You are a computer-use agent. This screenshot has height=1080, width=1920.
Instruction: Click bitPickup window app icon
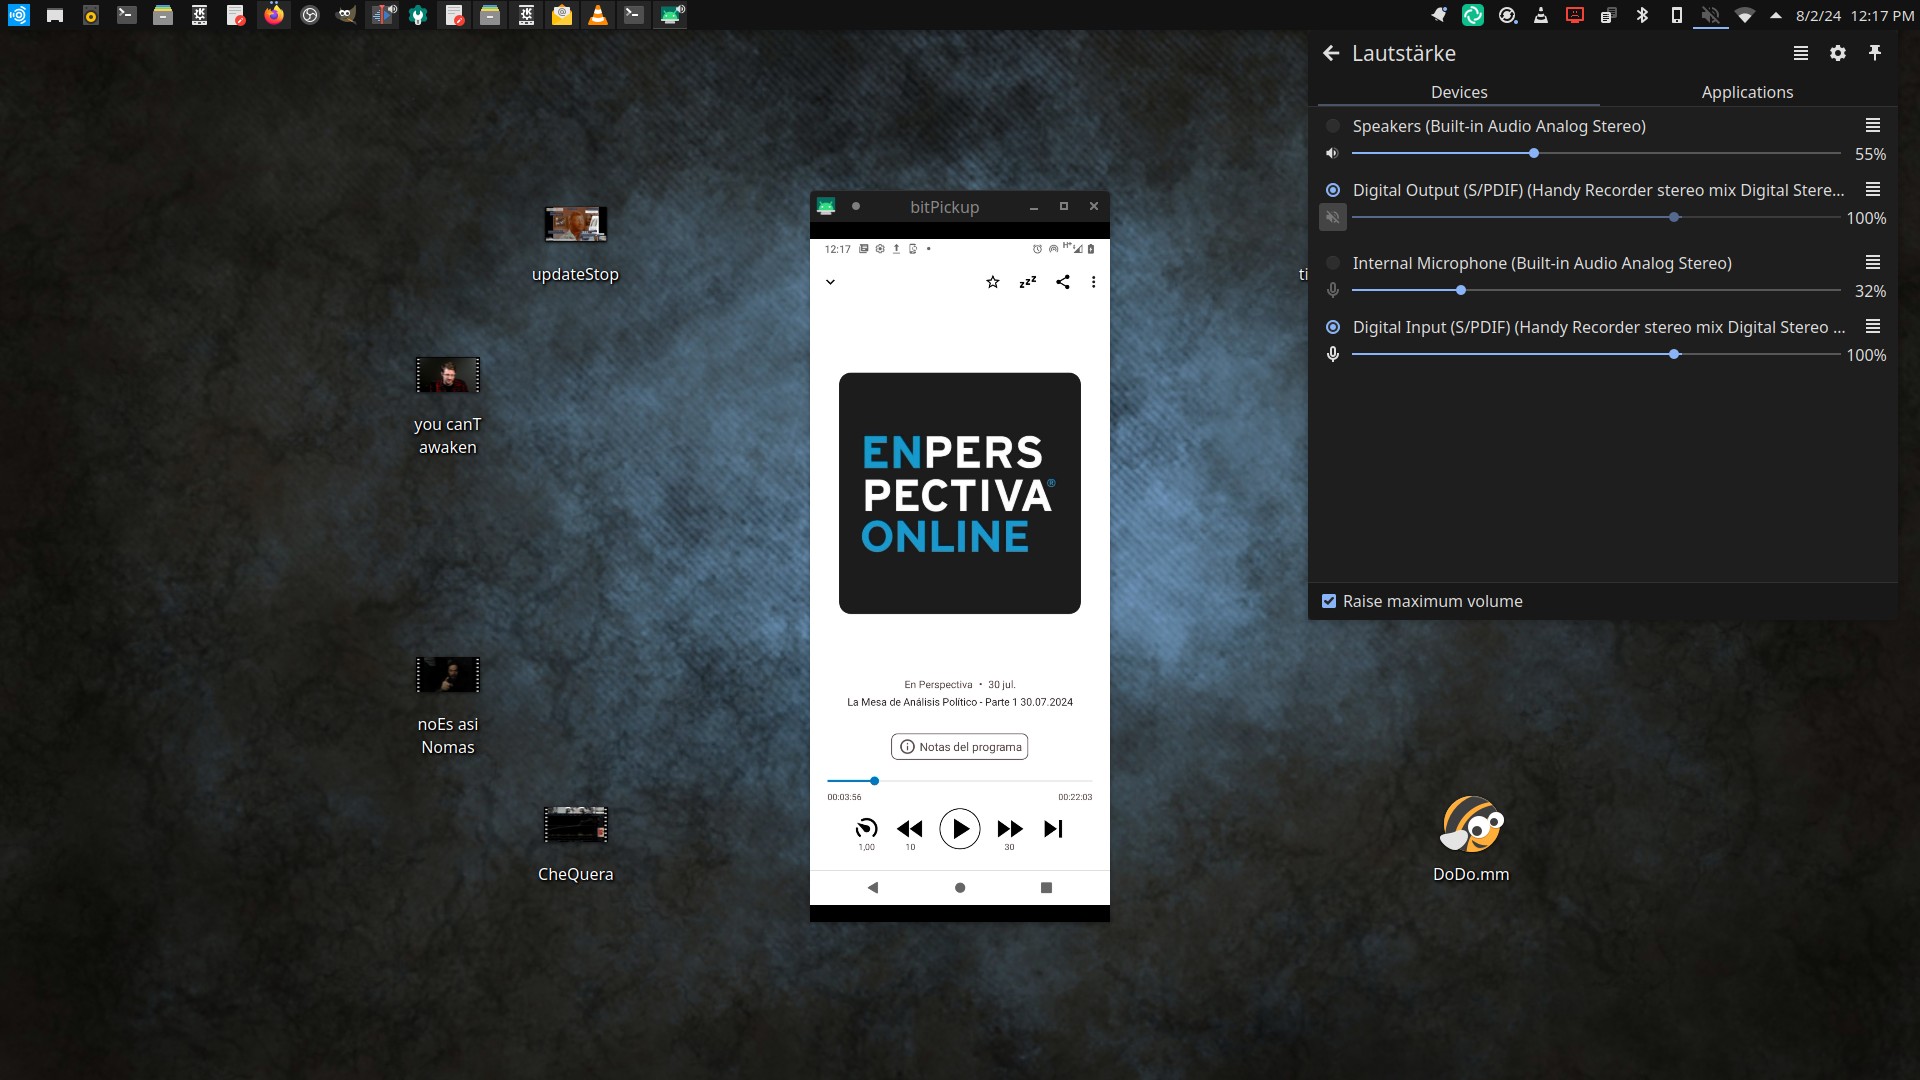(x=826, y=206)
